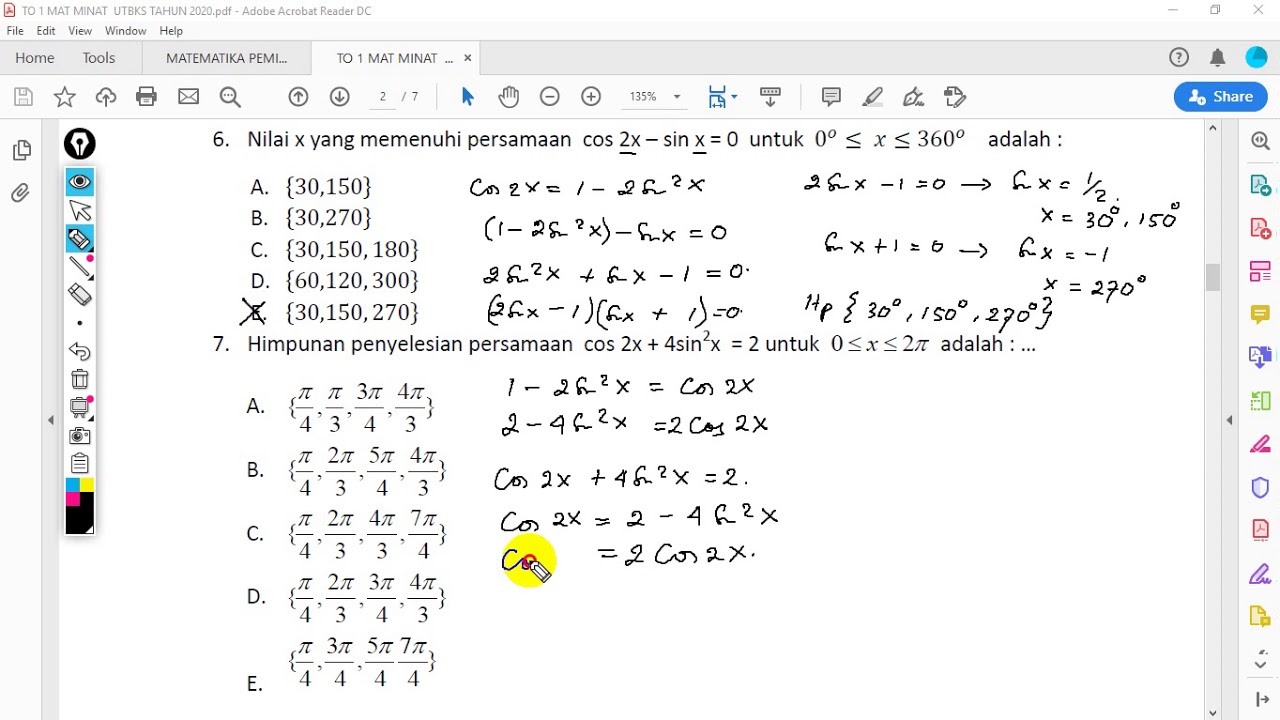Open the account profile avatar

coord(1256,58)
